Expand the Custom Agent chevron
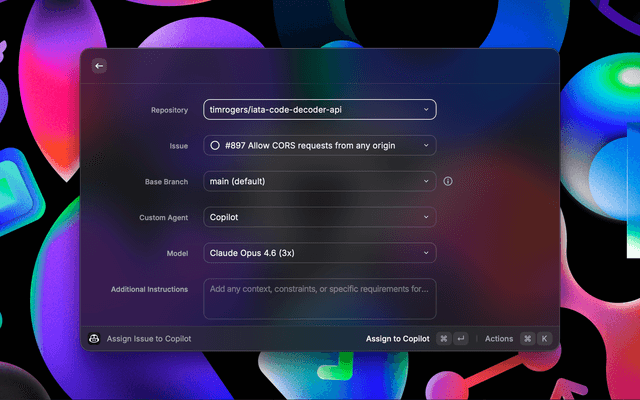The image size is (640, 400). click(x=426, y=217)
